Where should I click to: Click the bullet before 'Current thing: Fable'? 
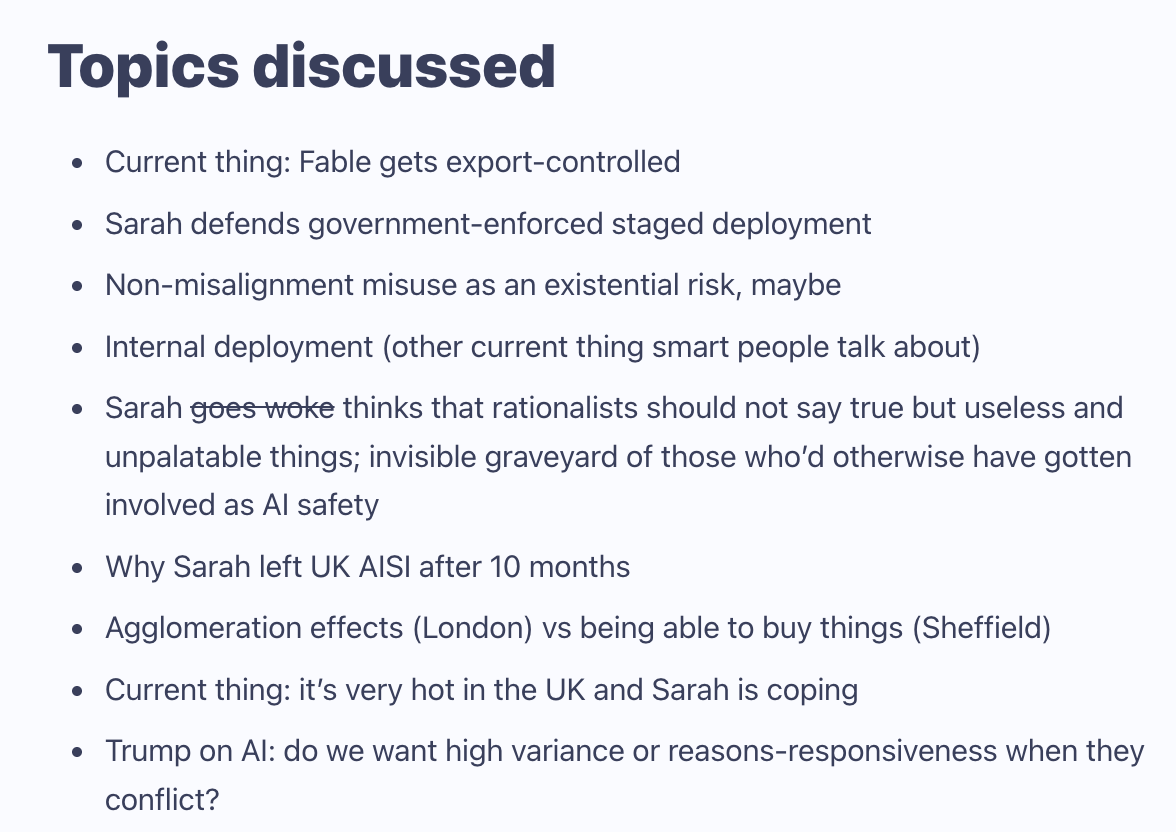[x=76, y=163]
